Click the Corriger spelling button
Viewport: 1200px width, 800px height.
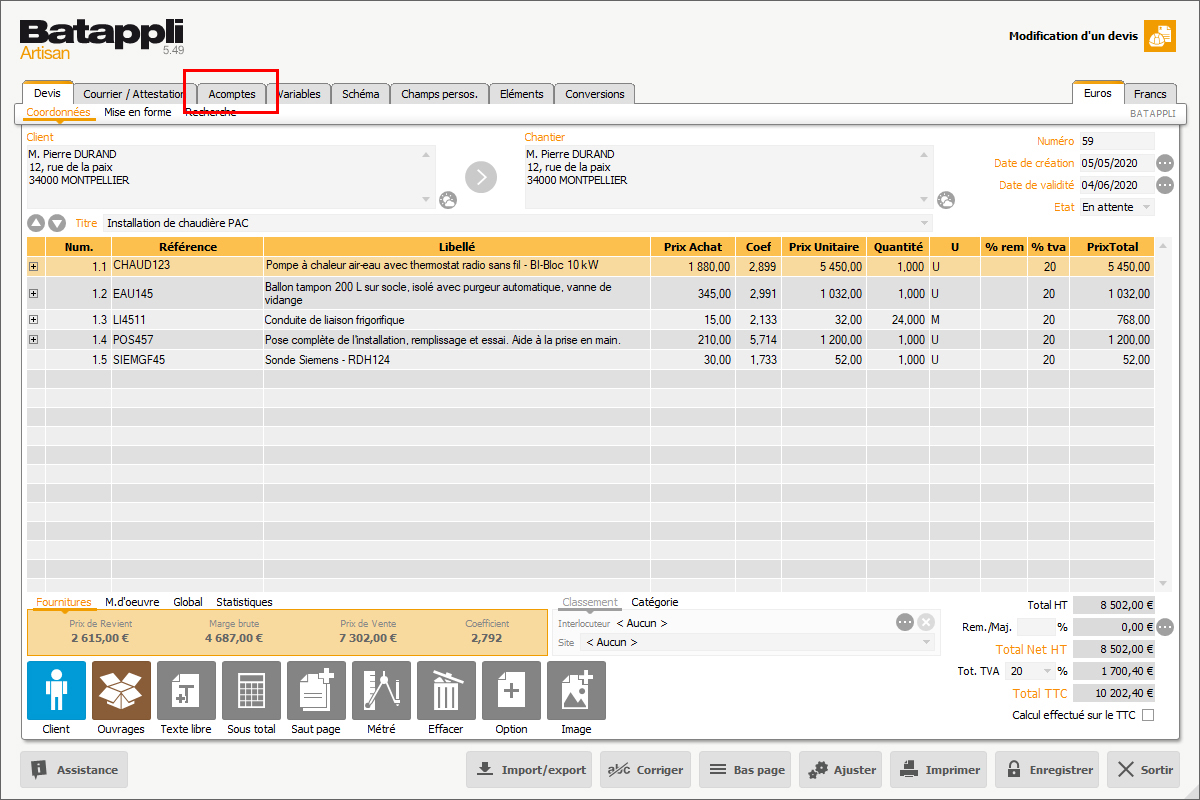click(x=646, y=770)
